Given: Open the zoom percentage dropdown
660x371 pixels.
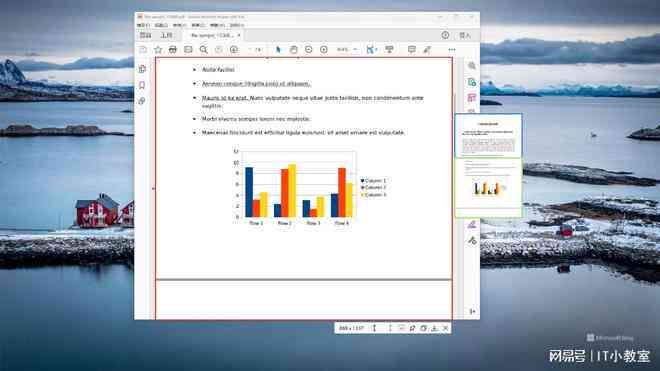Looking at the screenshot, I should [x=347, y=50].
